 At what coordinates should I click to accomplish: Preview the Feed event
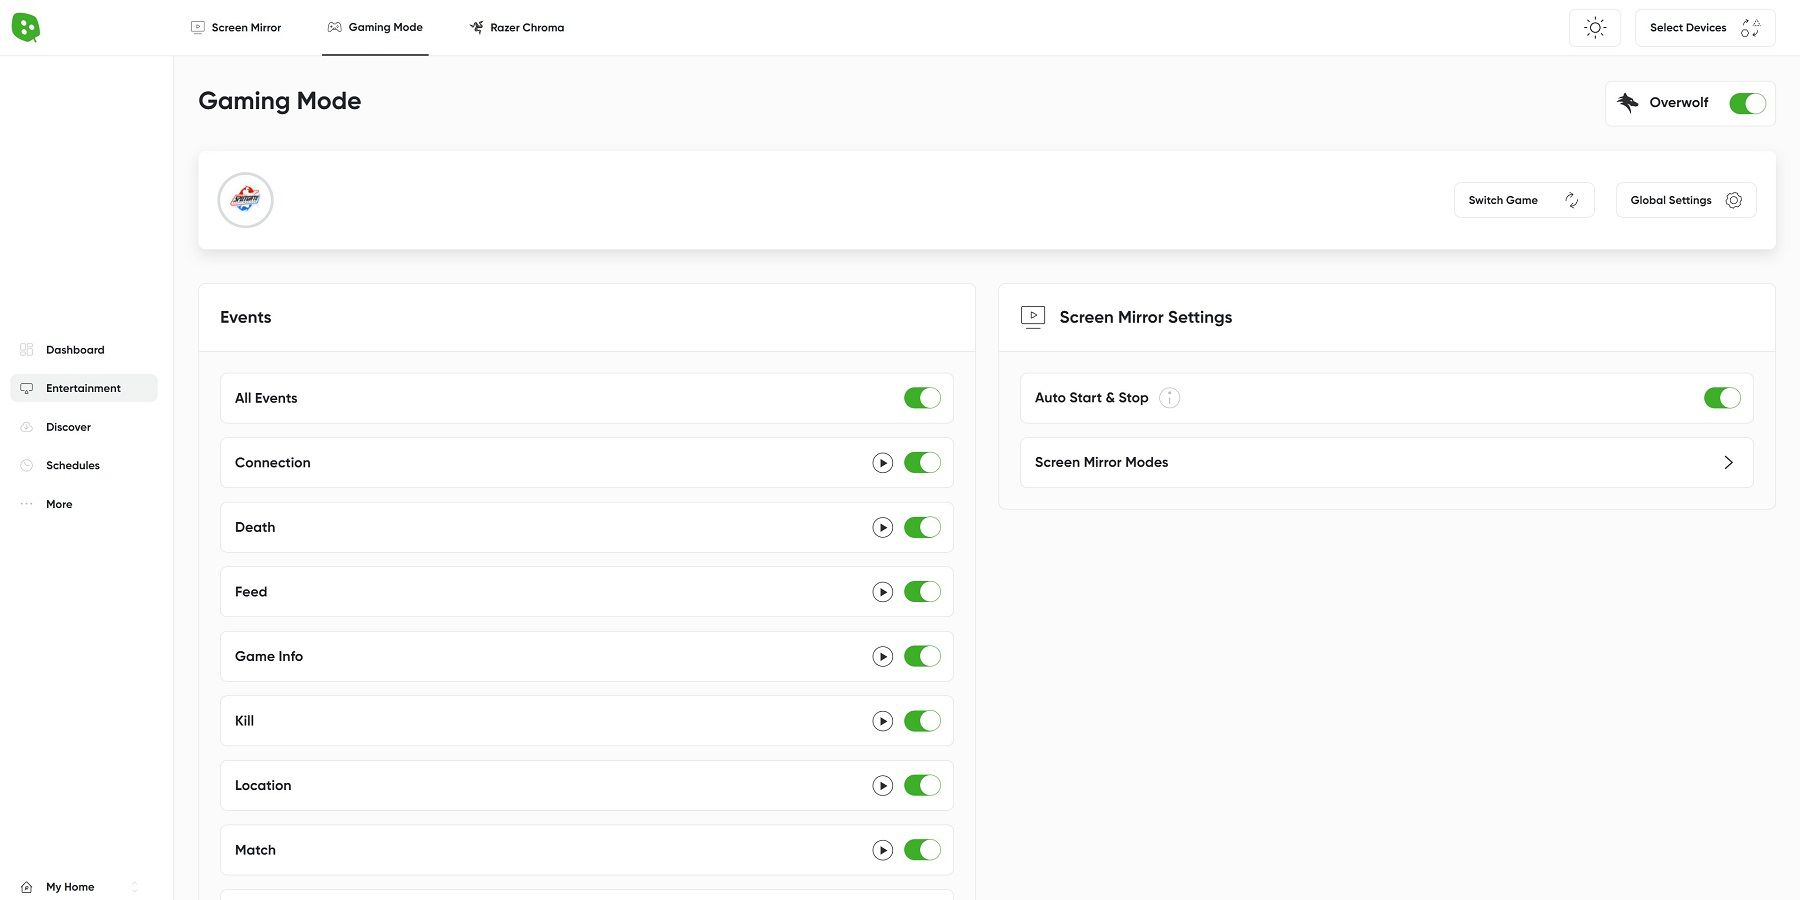click(x=882, y=592)
